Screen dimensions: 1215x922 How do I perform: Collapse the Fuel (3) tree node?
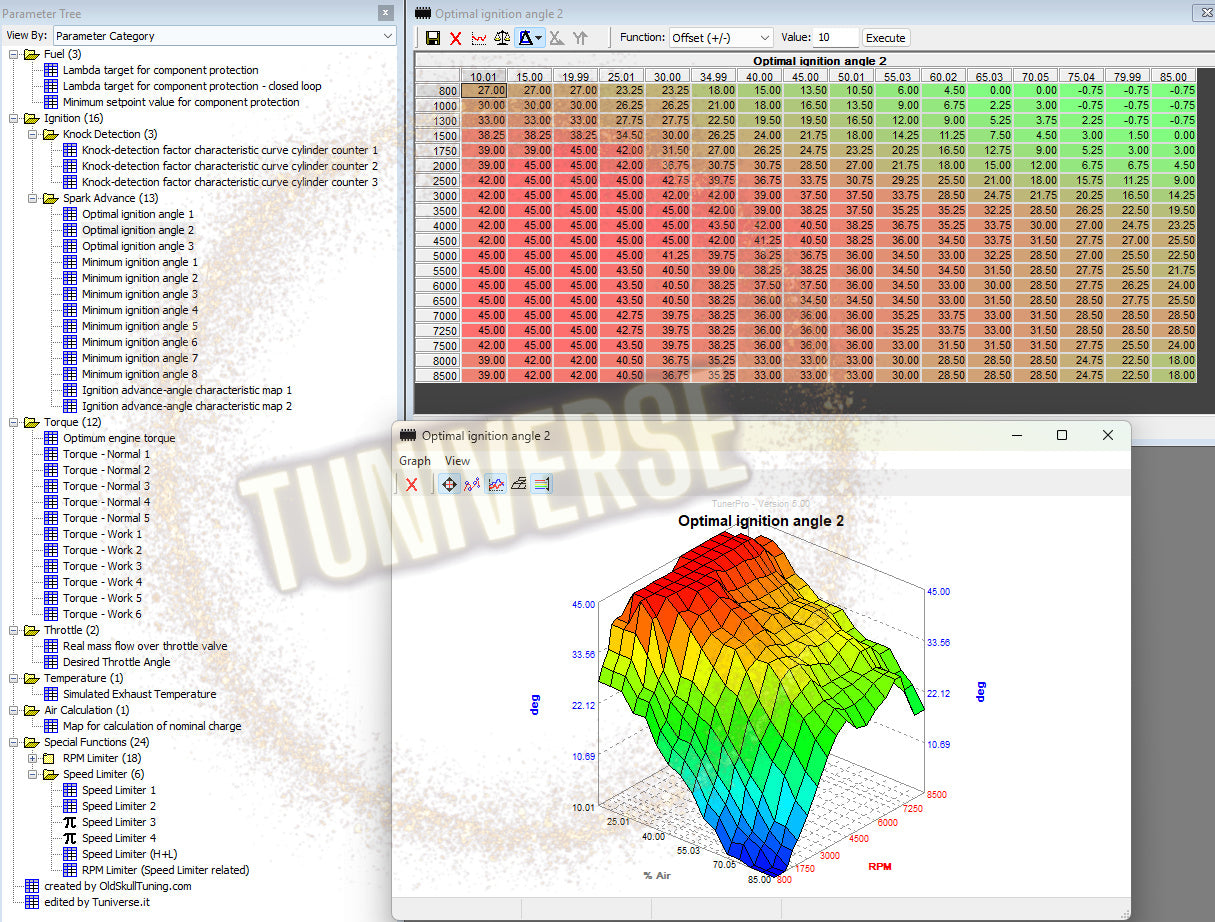point(13,54)
